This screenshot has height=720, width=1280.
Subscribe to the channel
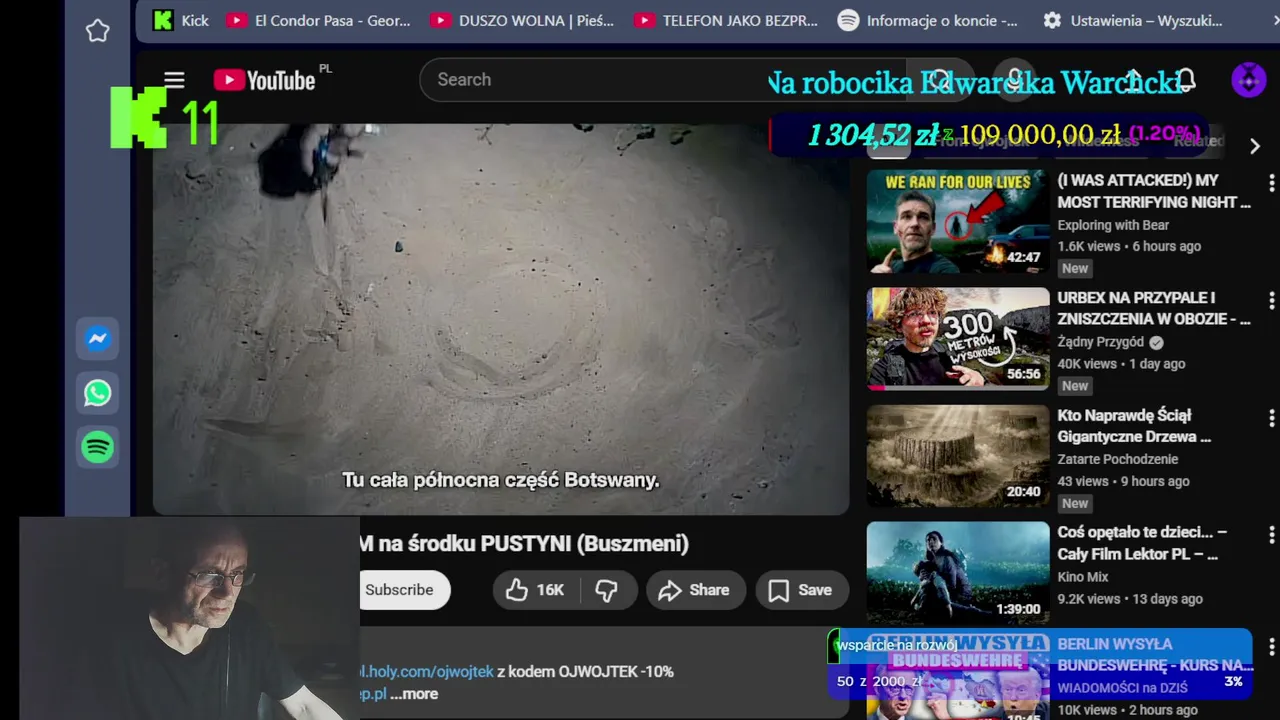pos(404,590)
